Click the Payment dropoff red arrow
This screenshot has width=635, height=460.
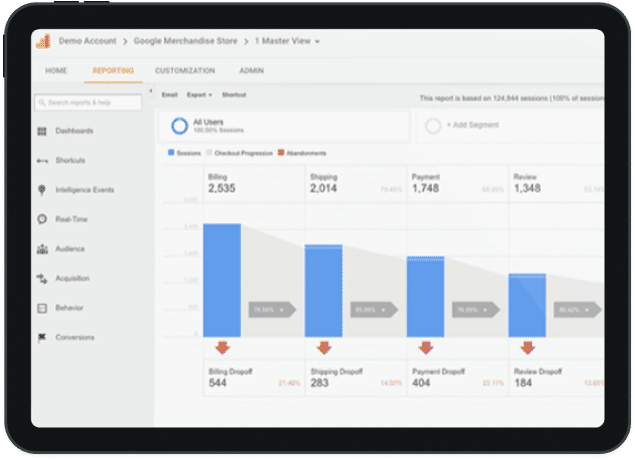click(426, 347)
